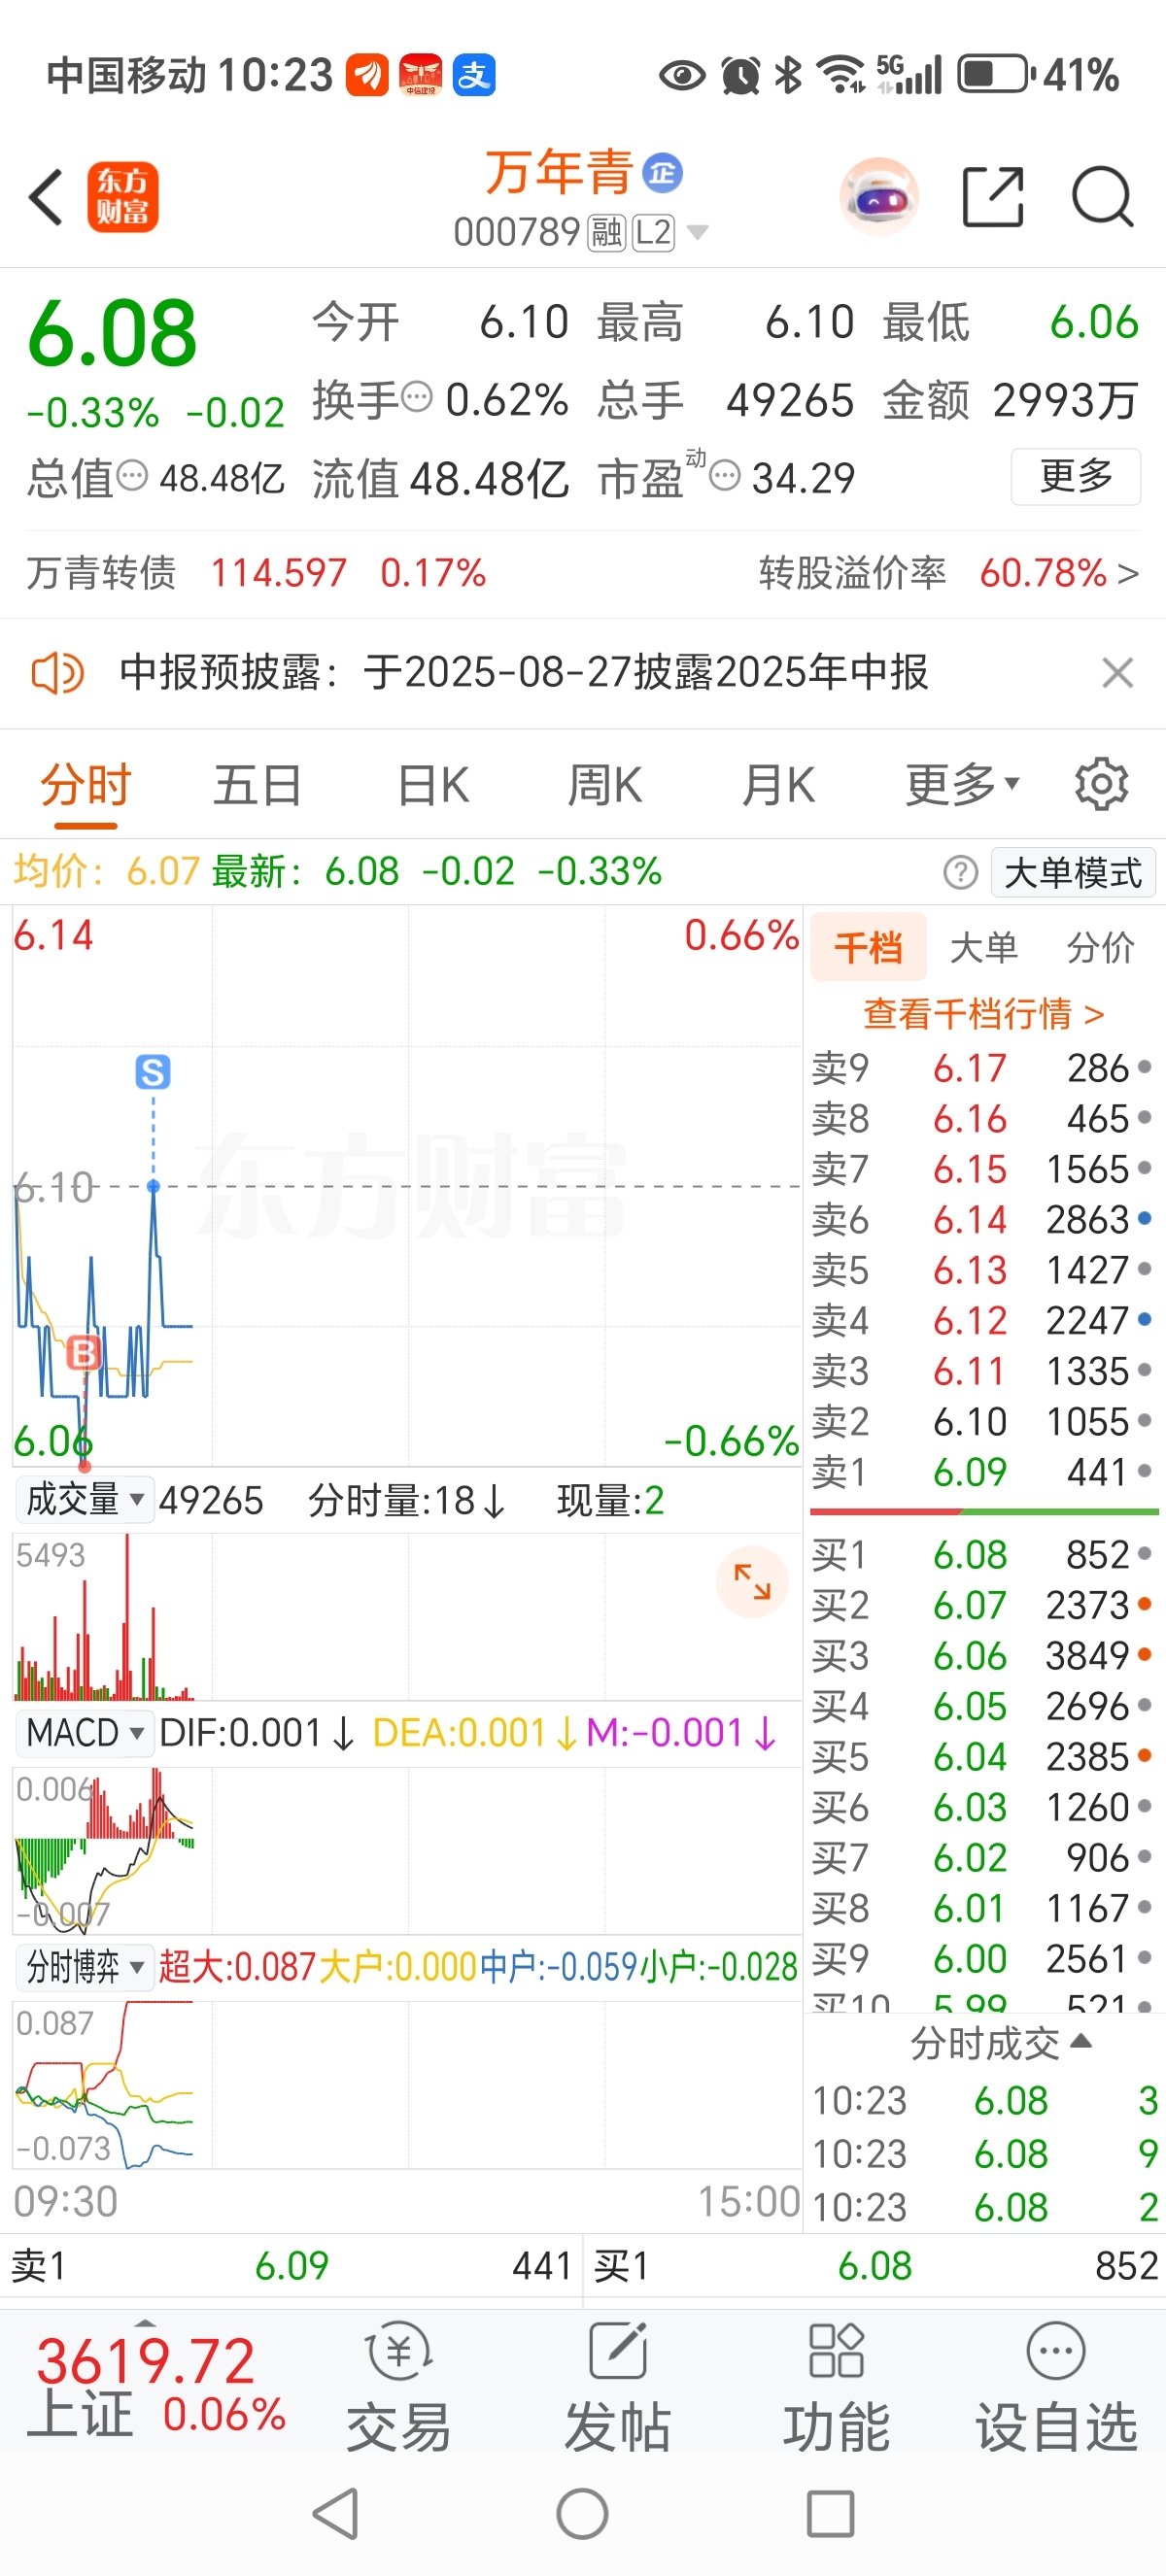This screenshot has width=1166, height=2576.
Task: Open the 上证 3619.72 index ticker
Action: pyautogui.click(x=156, y=2385)
